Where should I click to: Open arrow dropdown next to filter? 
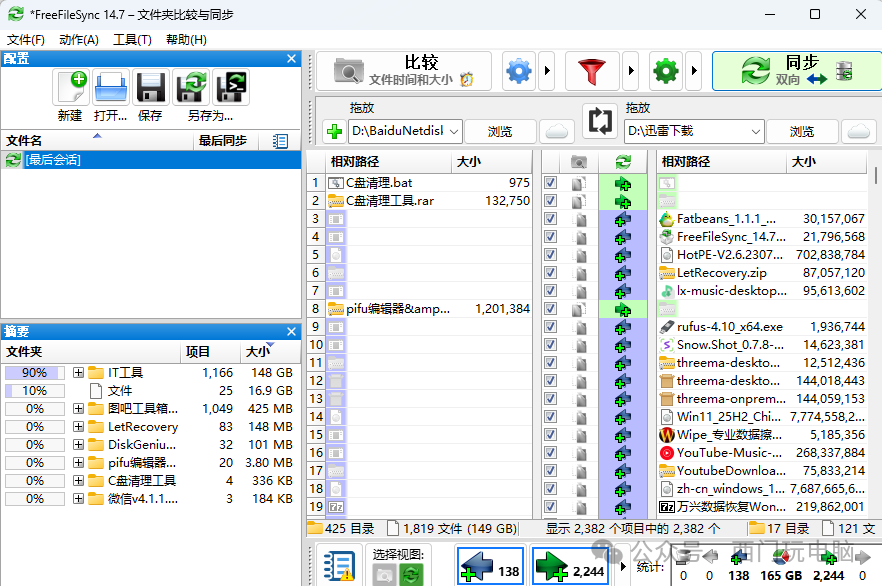pyautogui.click(x=631, y=71)
